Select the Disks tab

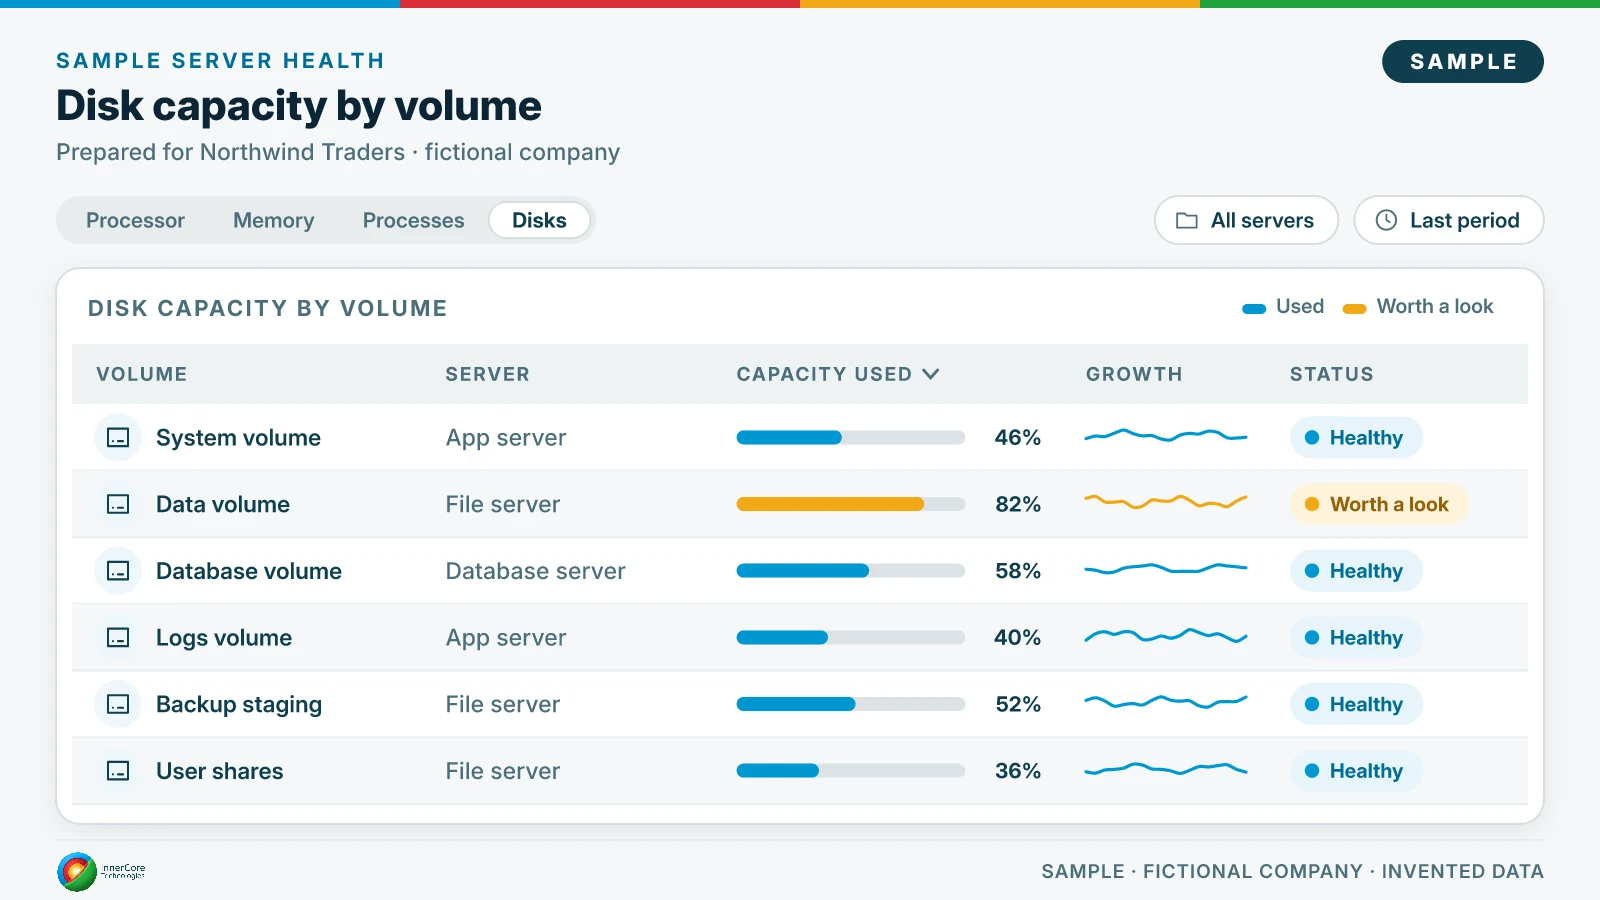pyautogui.click(x=539, y=220)
